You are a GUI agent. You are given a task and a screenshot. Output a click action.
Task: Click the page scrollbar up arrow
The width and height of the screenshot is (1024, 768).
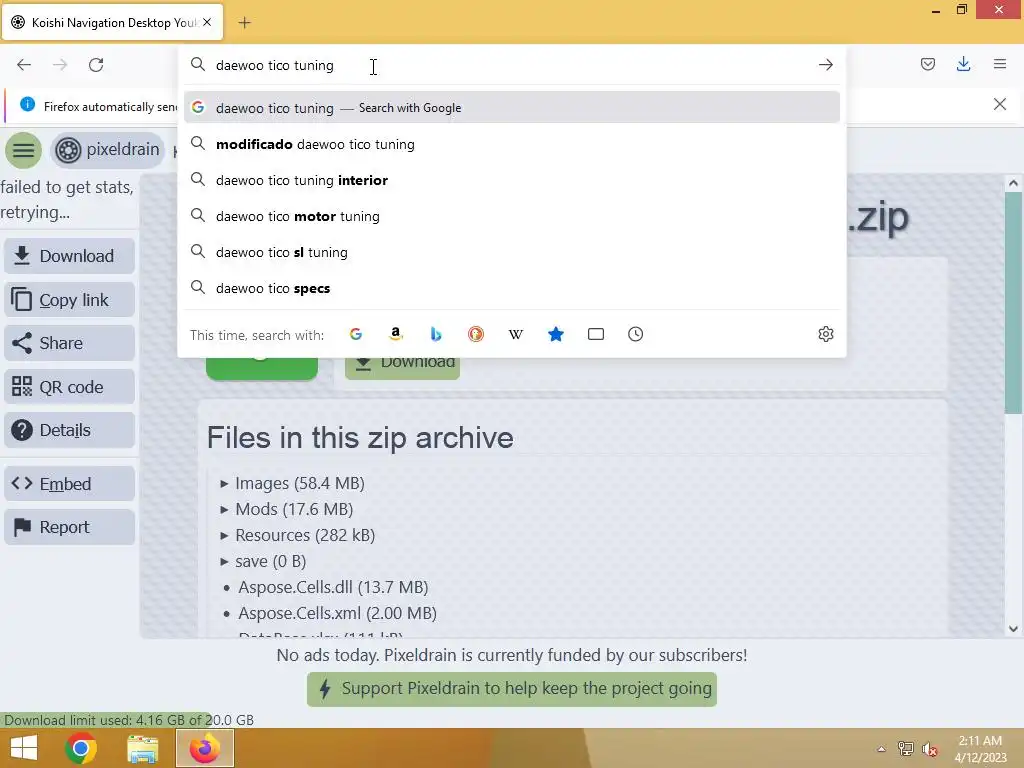point(1013,184)
